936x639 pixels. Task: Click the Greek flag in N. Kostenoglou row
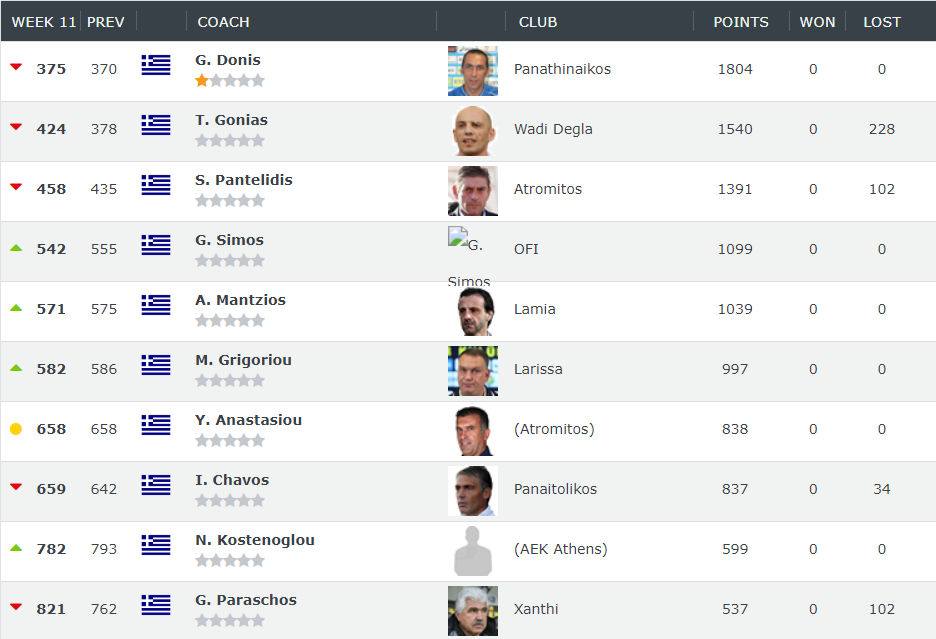coord(156,545)
